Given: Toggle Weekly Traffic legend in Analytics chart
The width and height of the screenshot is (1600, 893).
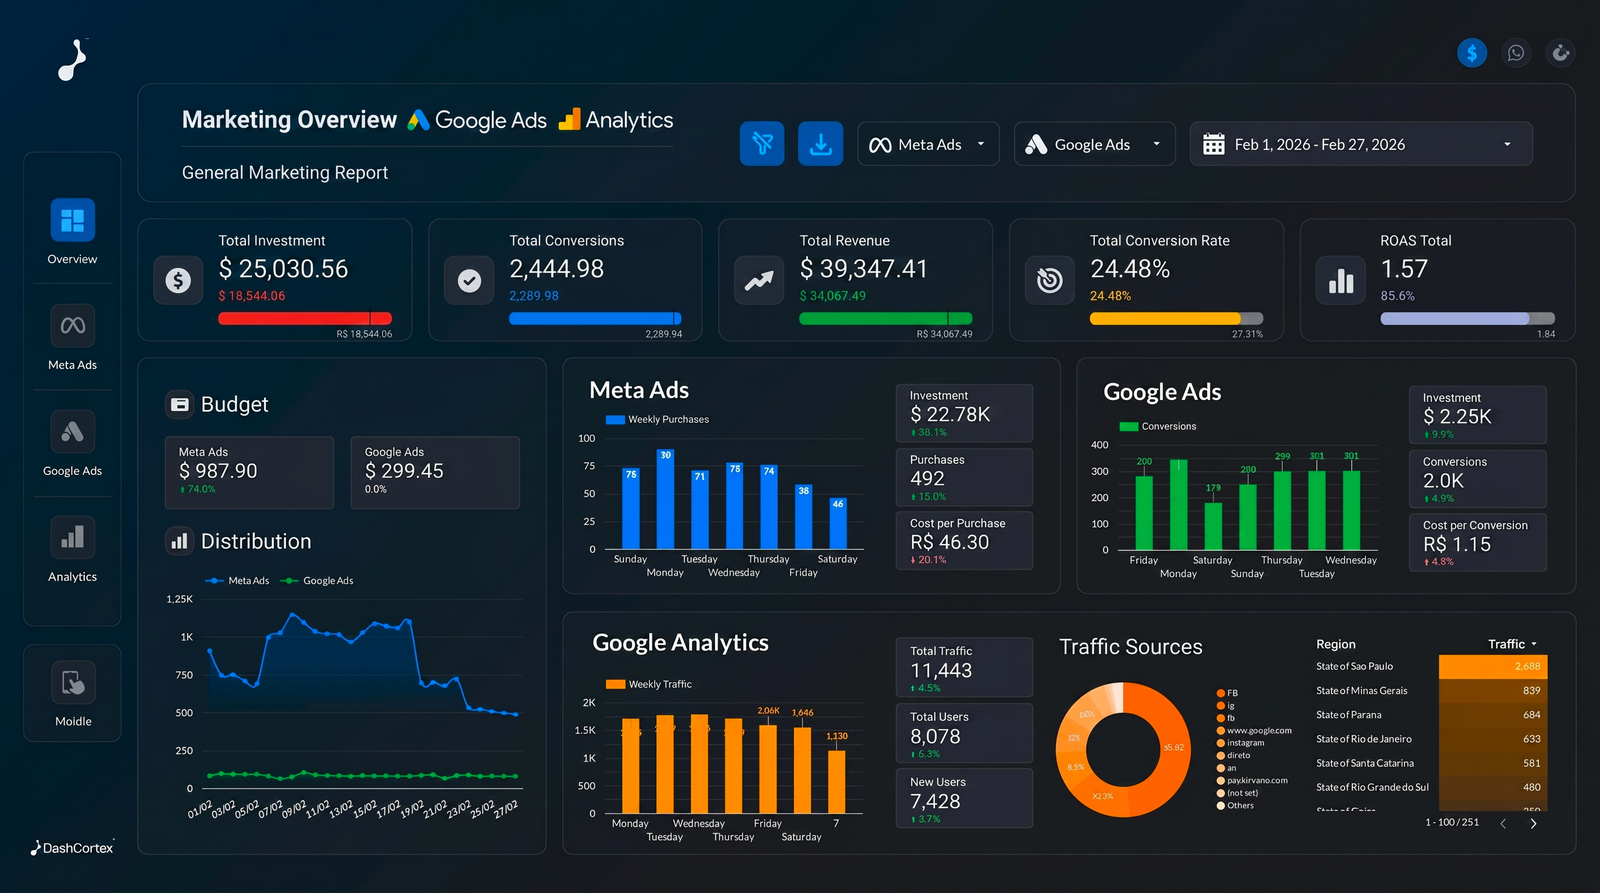Looking at the screenshot, I should coord(649,685).
